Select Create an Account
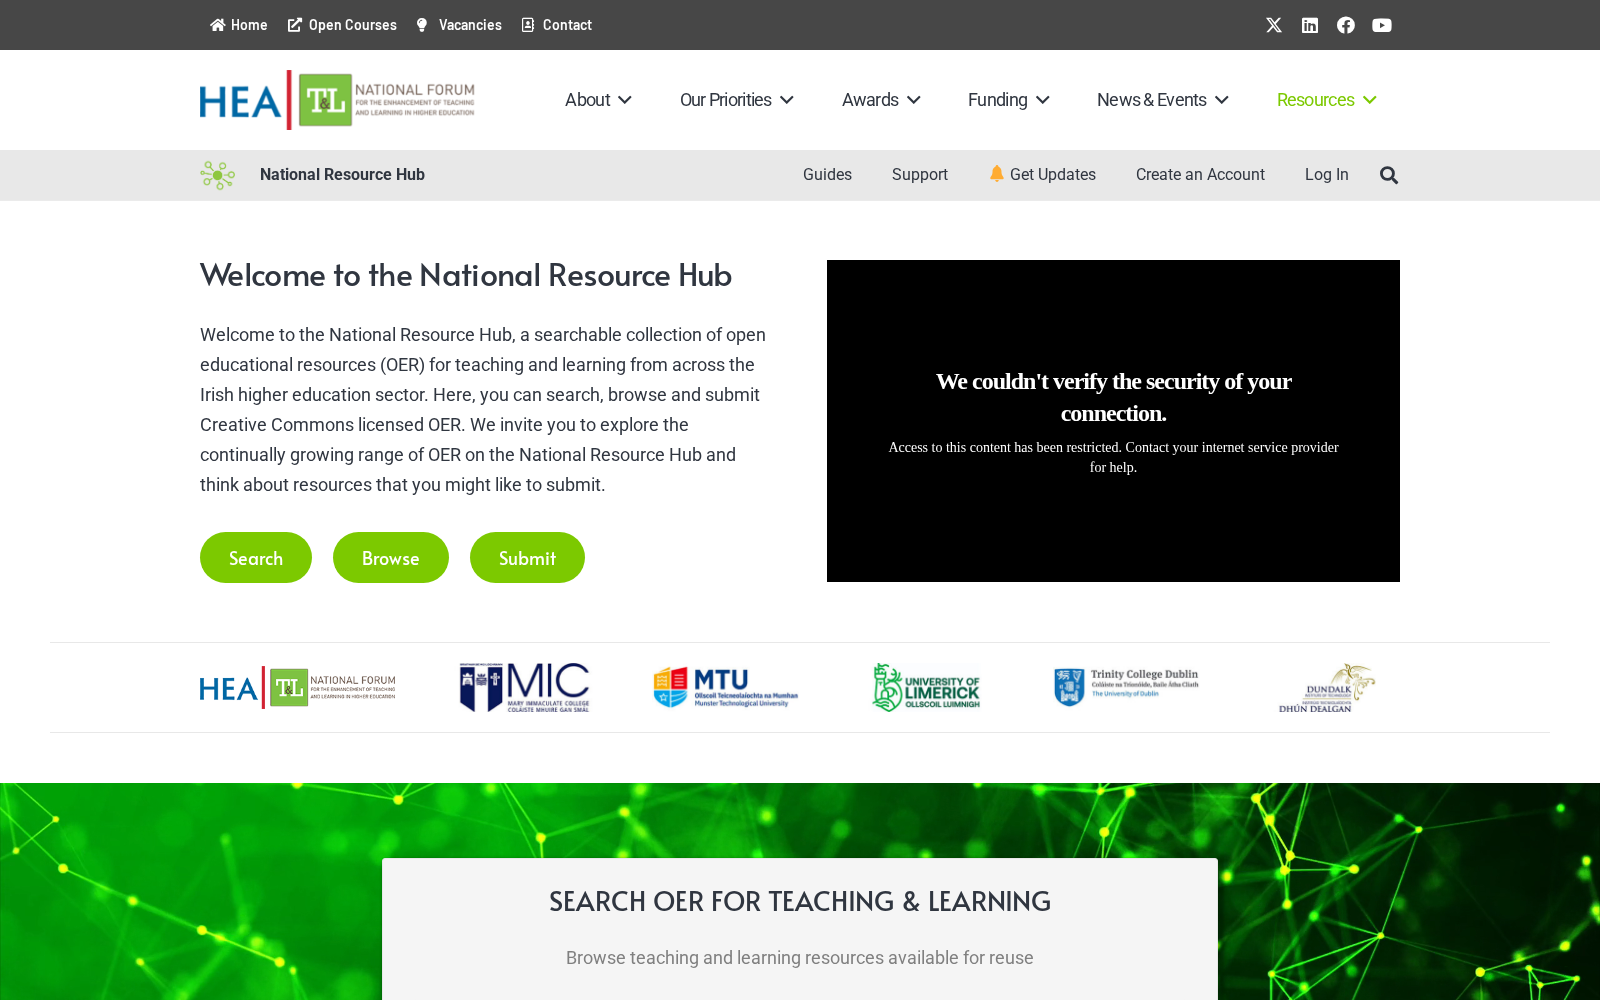This screenshot has height=1000, width=1600. click(x=1200, y=175)
